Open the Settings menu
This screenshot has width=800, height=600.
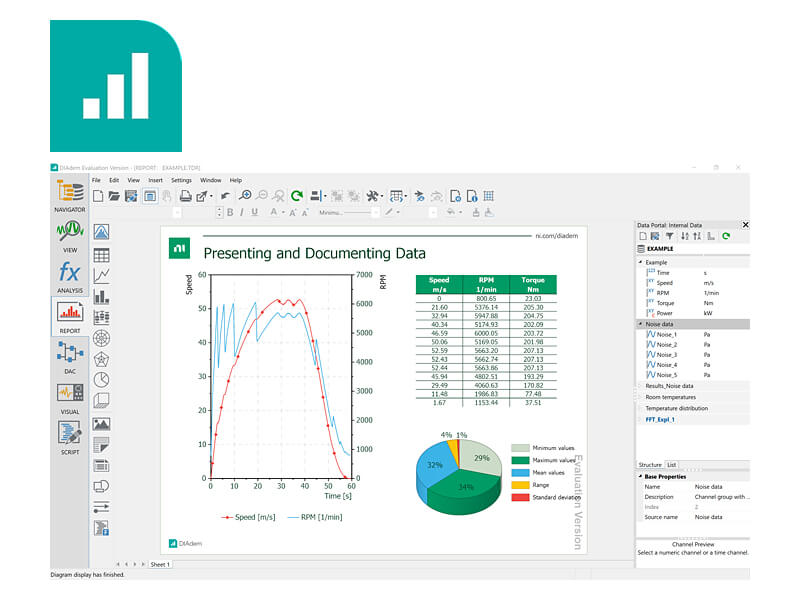click(x=181, y=180)
